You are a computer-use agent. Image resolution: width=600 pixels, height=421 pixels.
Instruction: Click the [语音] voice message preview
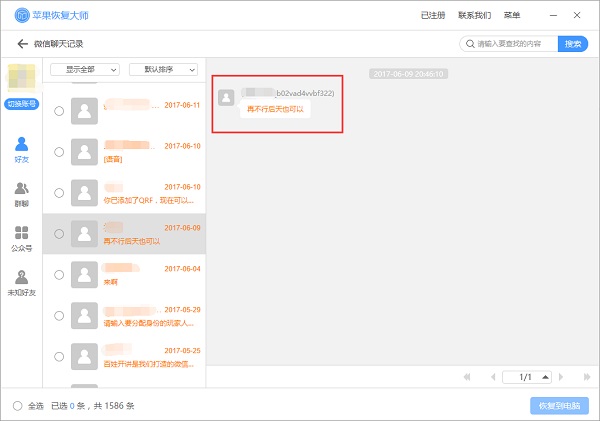113,159
